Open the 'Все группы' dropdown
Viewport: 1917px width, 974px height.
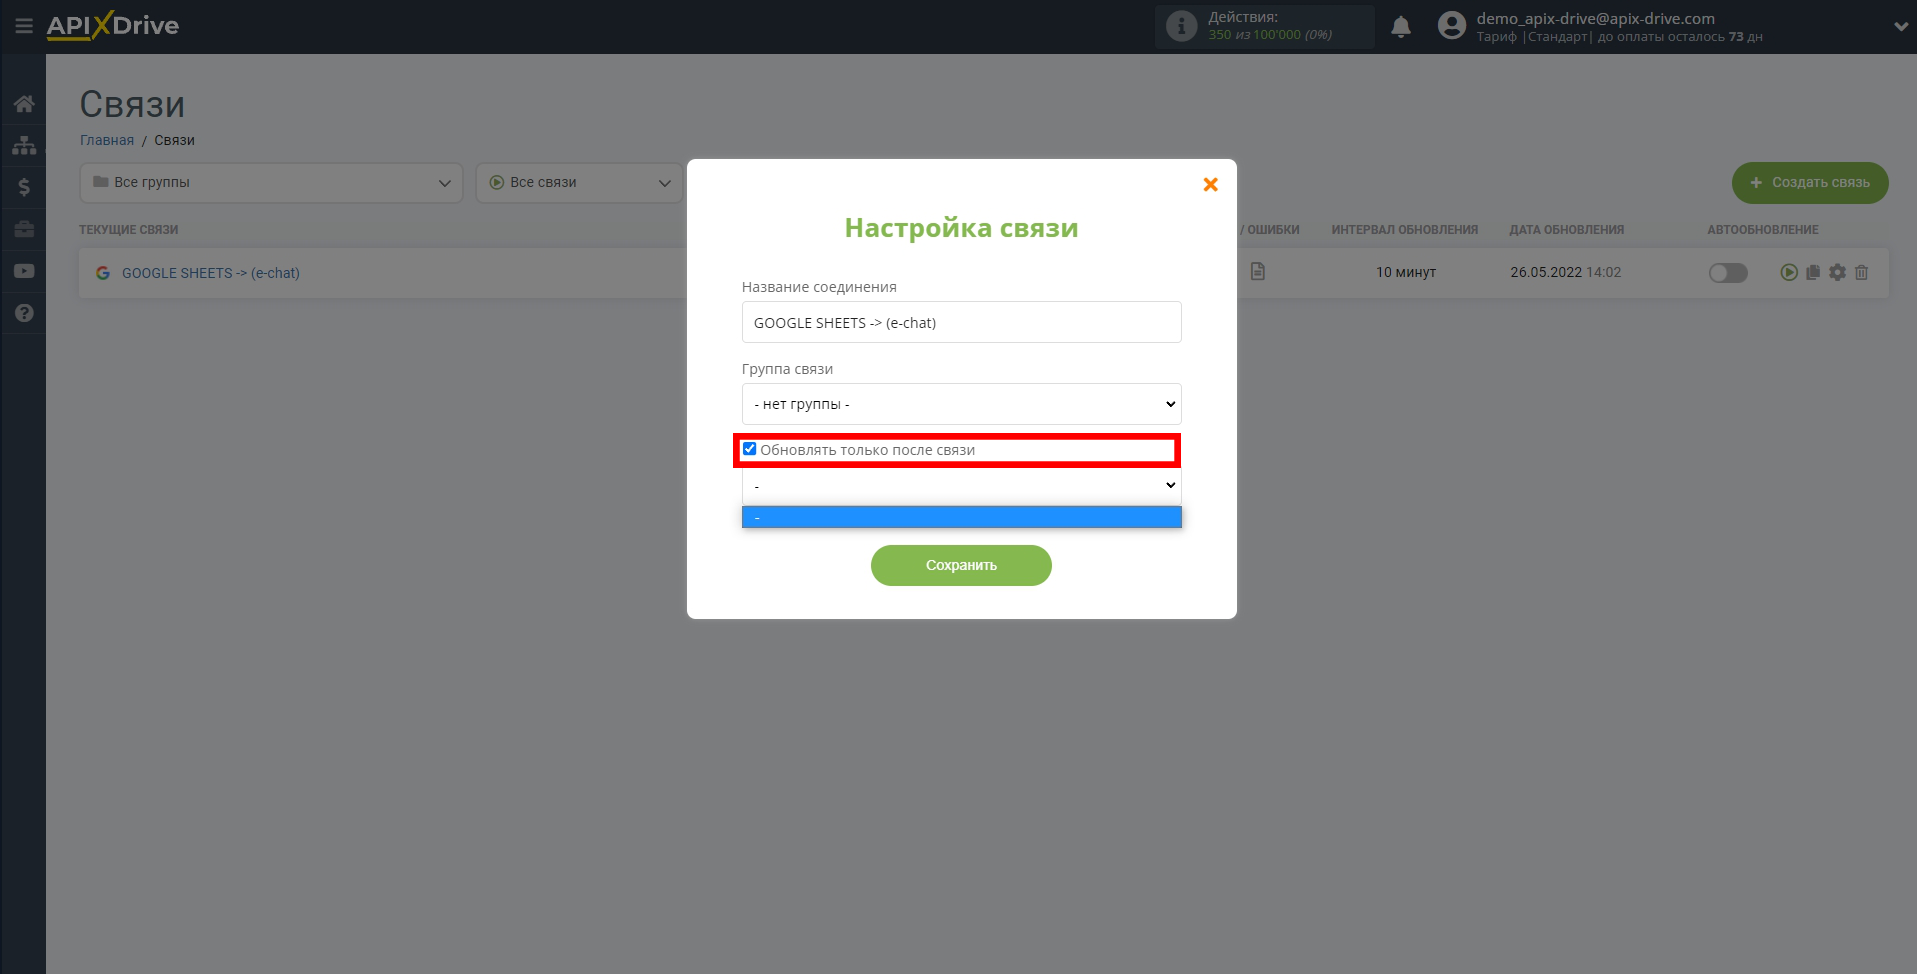pyautogui.click(x=271, y=183)
